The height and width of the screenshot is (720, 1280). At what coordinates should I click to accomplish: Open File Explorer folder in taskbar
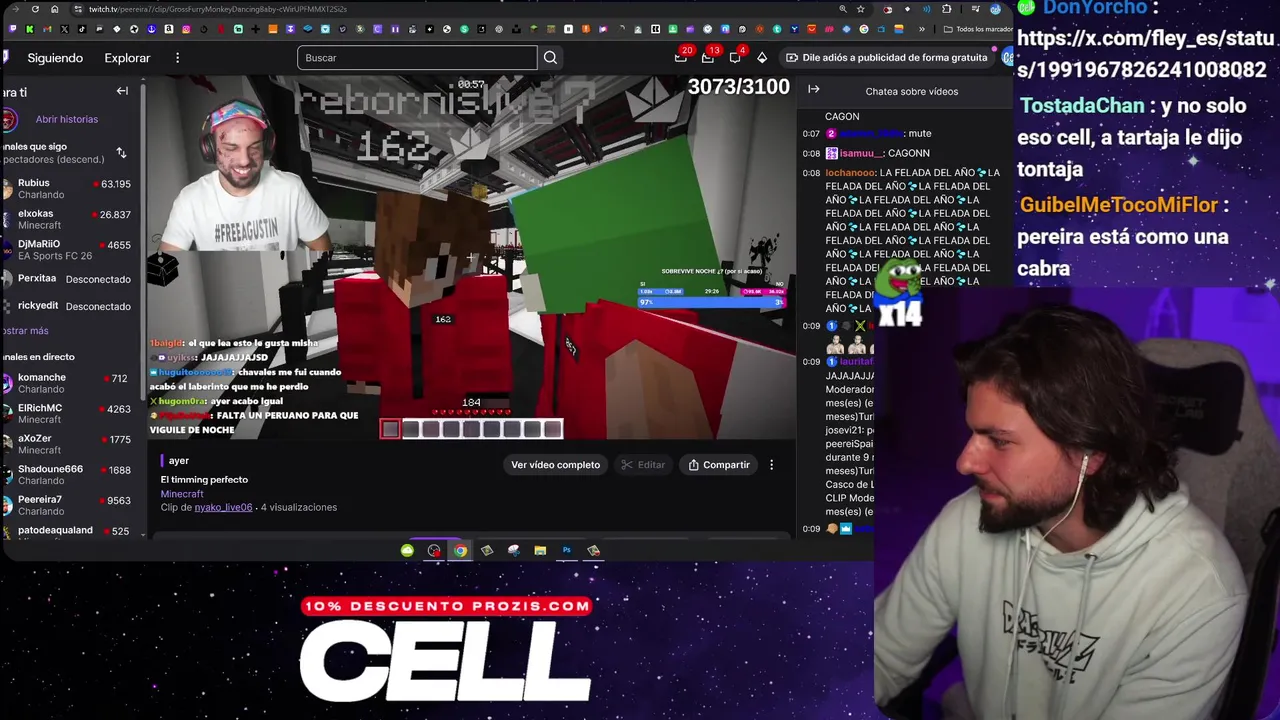pos(540,550)
